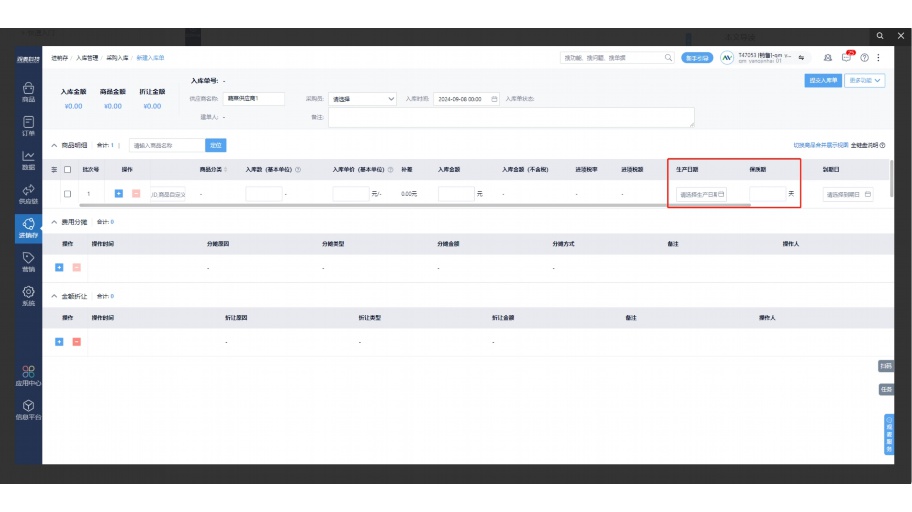Go to 采购入库 in breadcrumb
The width and height of the screenshot is (912, 512).
click(x=117, y=58)
